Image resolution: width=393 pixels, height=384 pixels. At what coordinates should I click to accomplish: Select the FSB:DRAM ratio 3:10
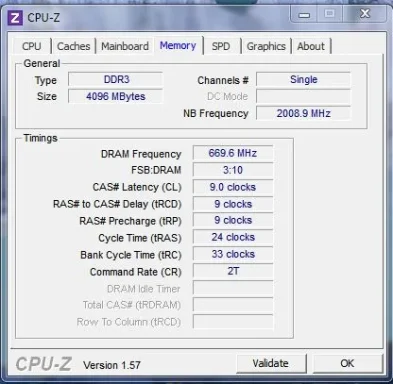[233, 170]
